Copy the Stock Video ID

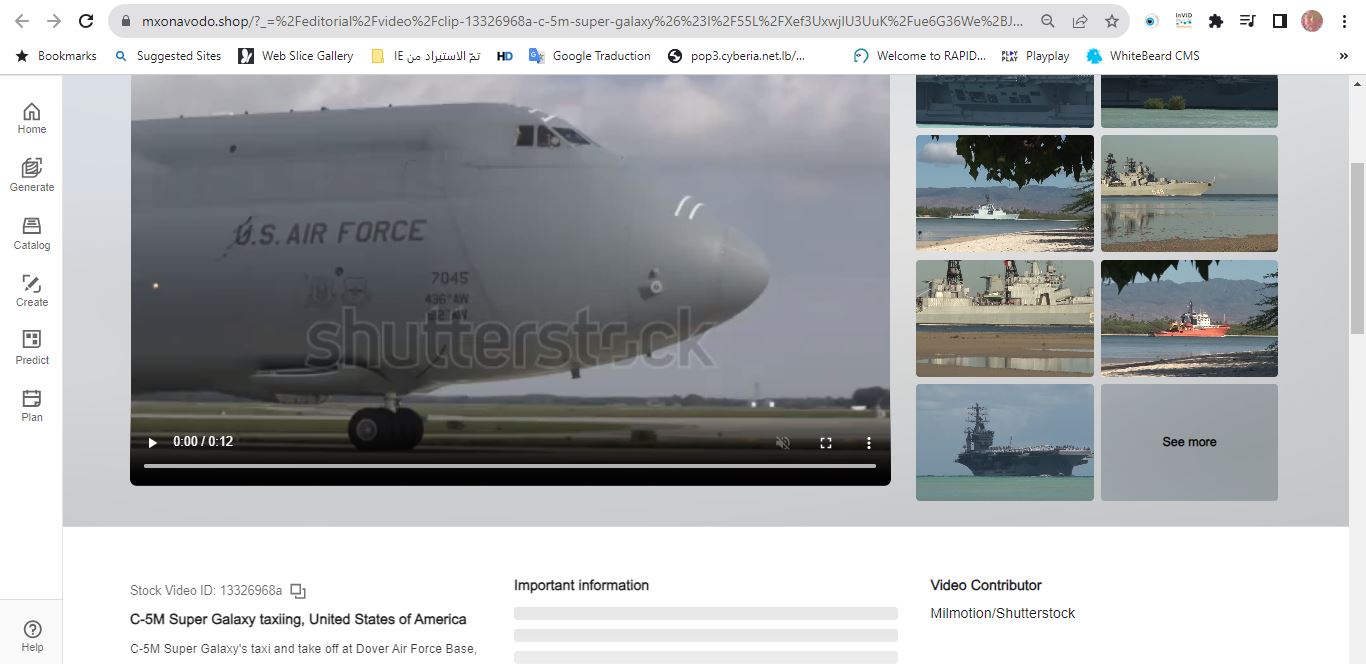pos(298,591)
